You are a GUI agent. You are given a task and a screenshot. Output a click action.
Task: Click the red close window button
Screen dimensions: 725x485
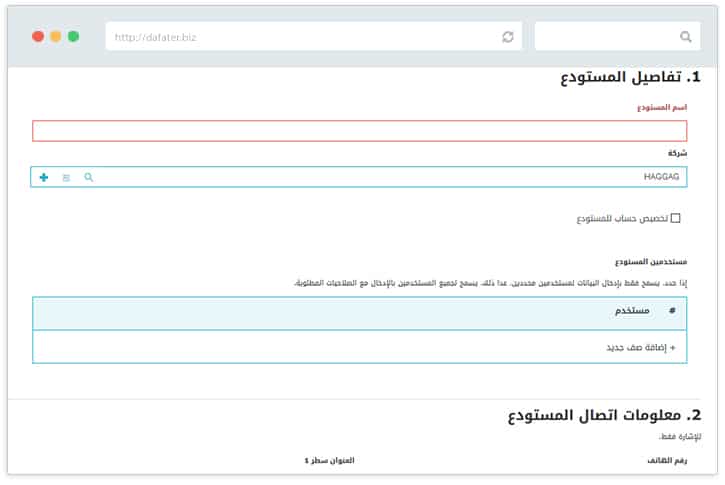[38, 36]
